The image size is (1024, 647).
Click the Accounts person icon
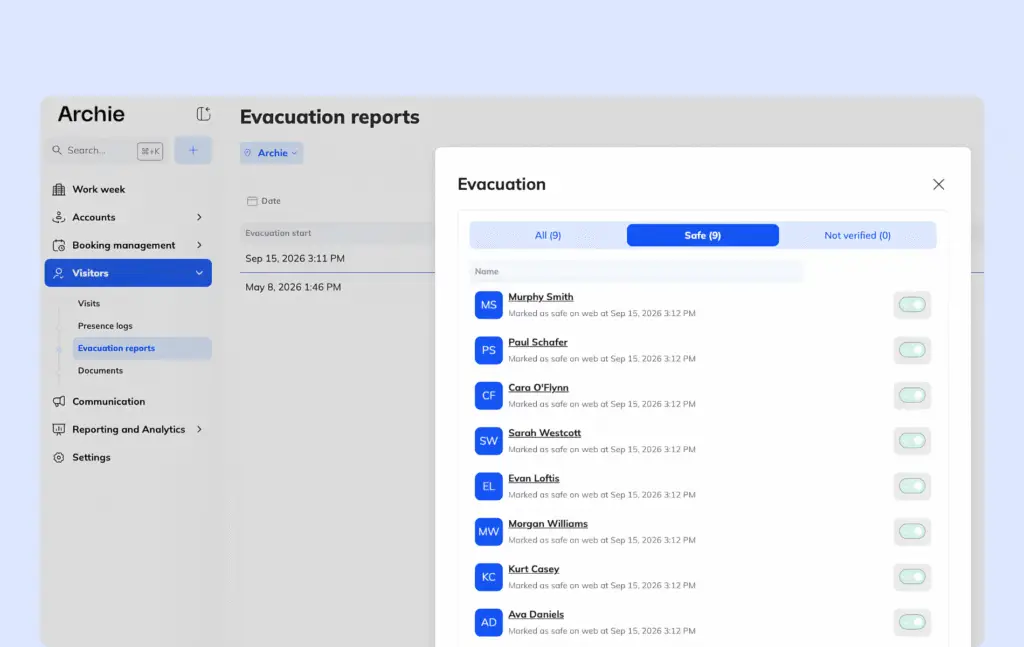(x=59, y=217)
